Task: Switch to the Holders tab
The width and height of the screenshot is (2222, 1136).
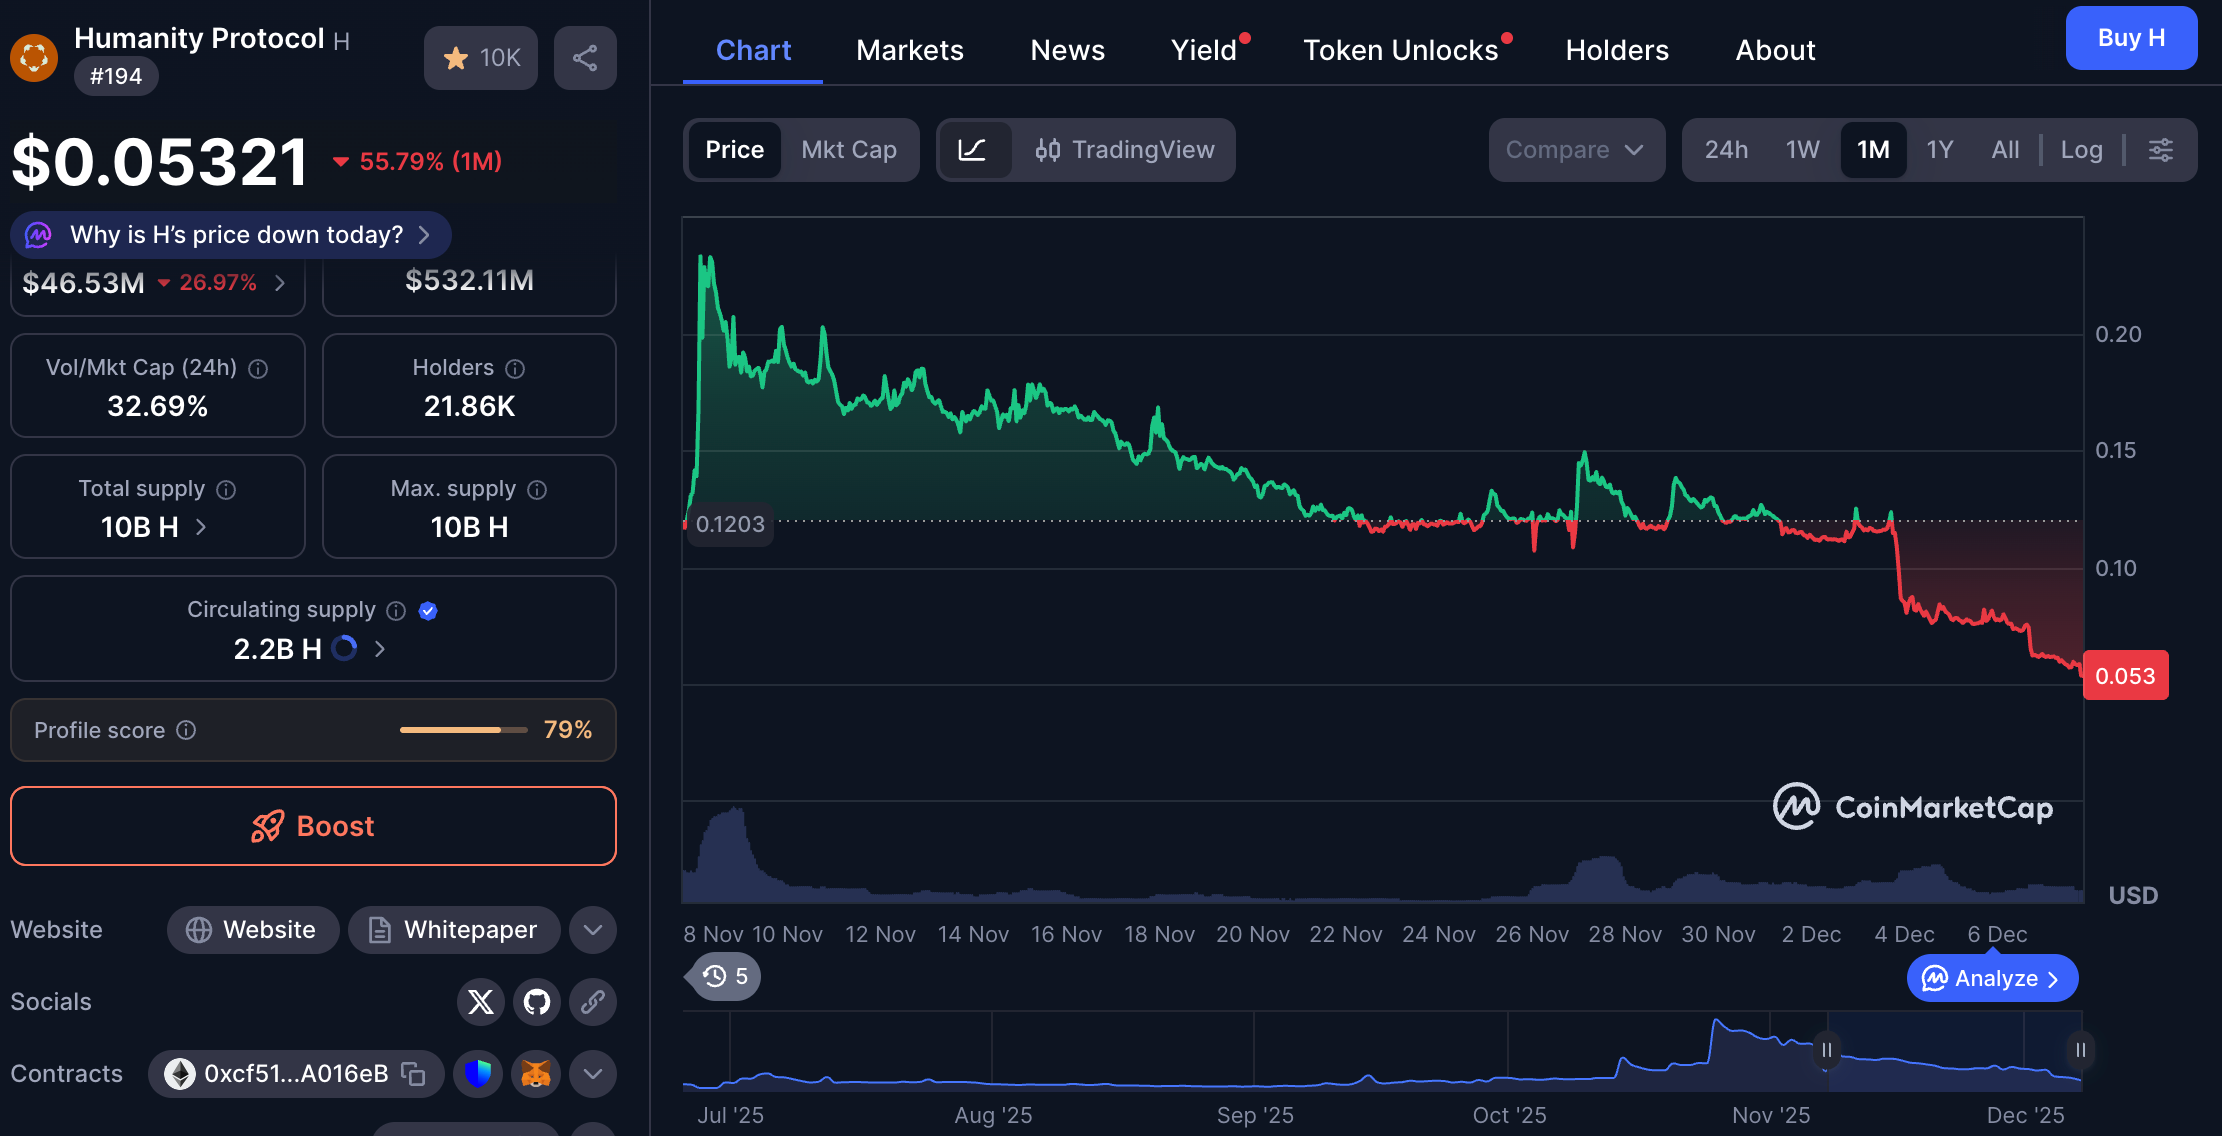Action: 1617,50
